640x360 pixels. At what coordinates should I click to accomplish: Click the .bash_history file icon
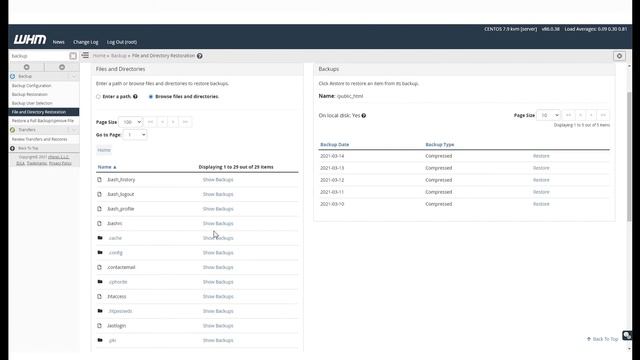(99, 180)
